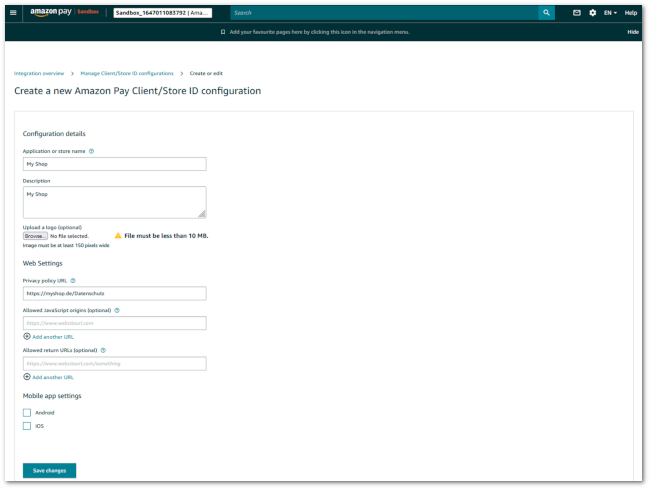Expand the EN language dropdown
This screenshot has height=489, width=650.
click(x=610, y=13)
